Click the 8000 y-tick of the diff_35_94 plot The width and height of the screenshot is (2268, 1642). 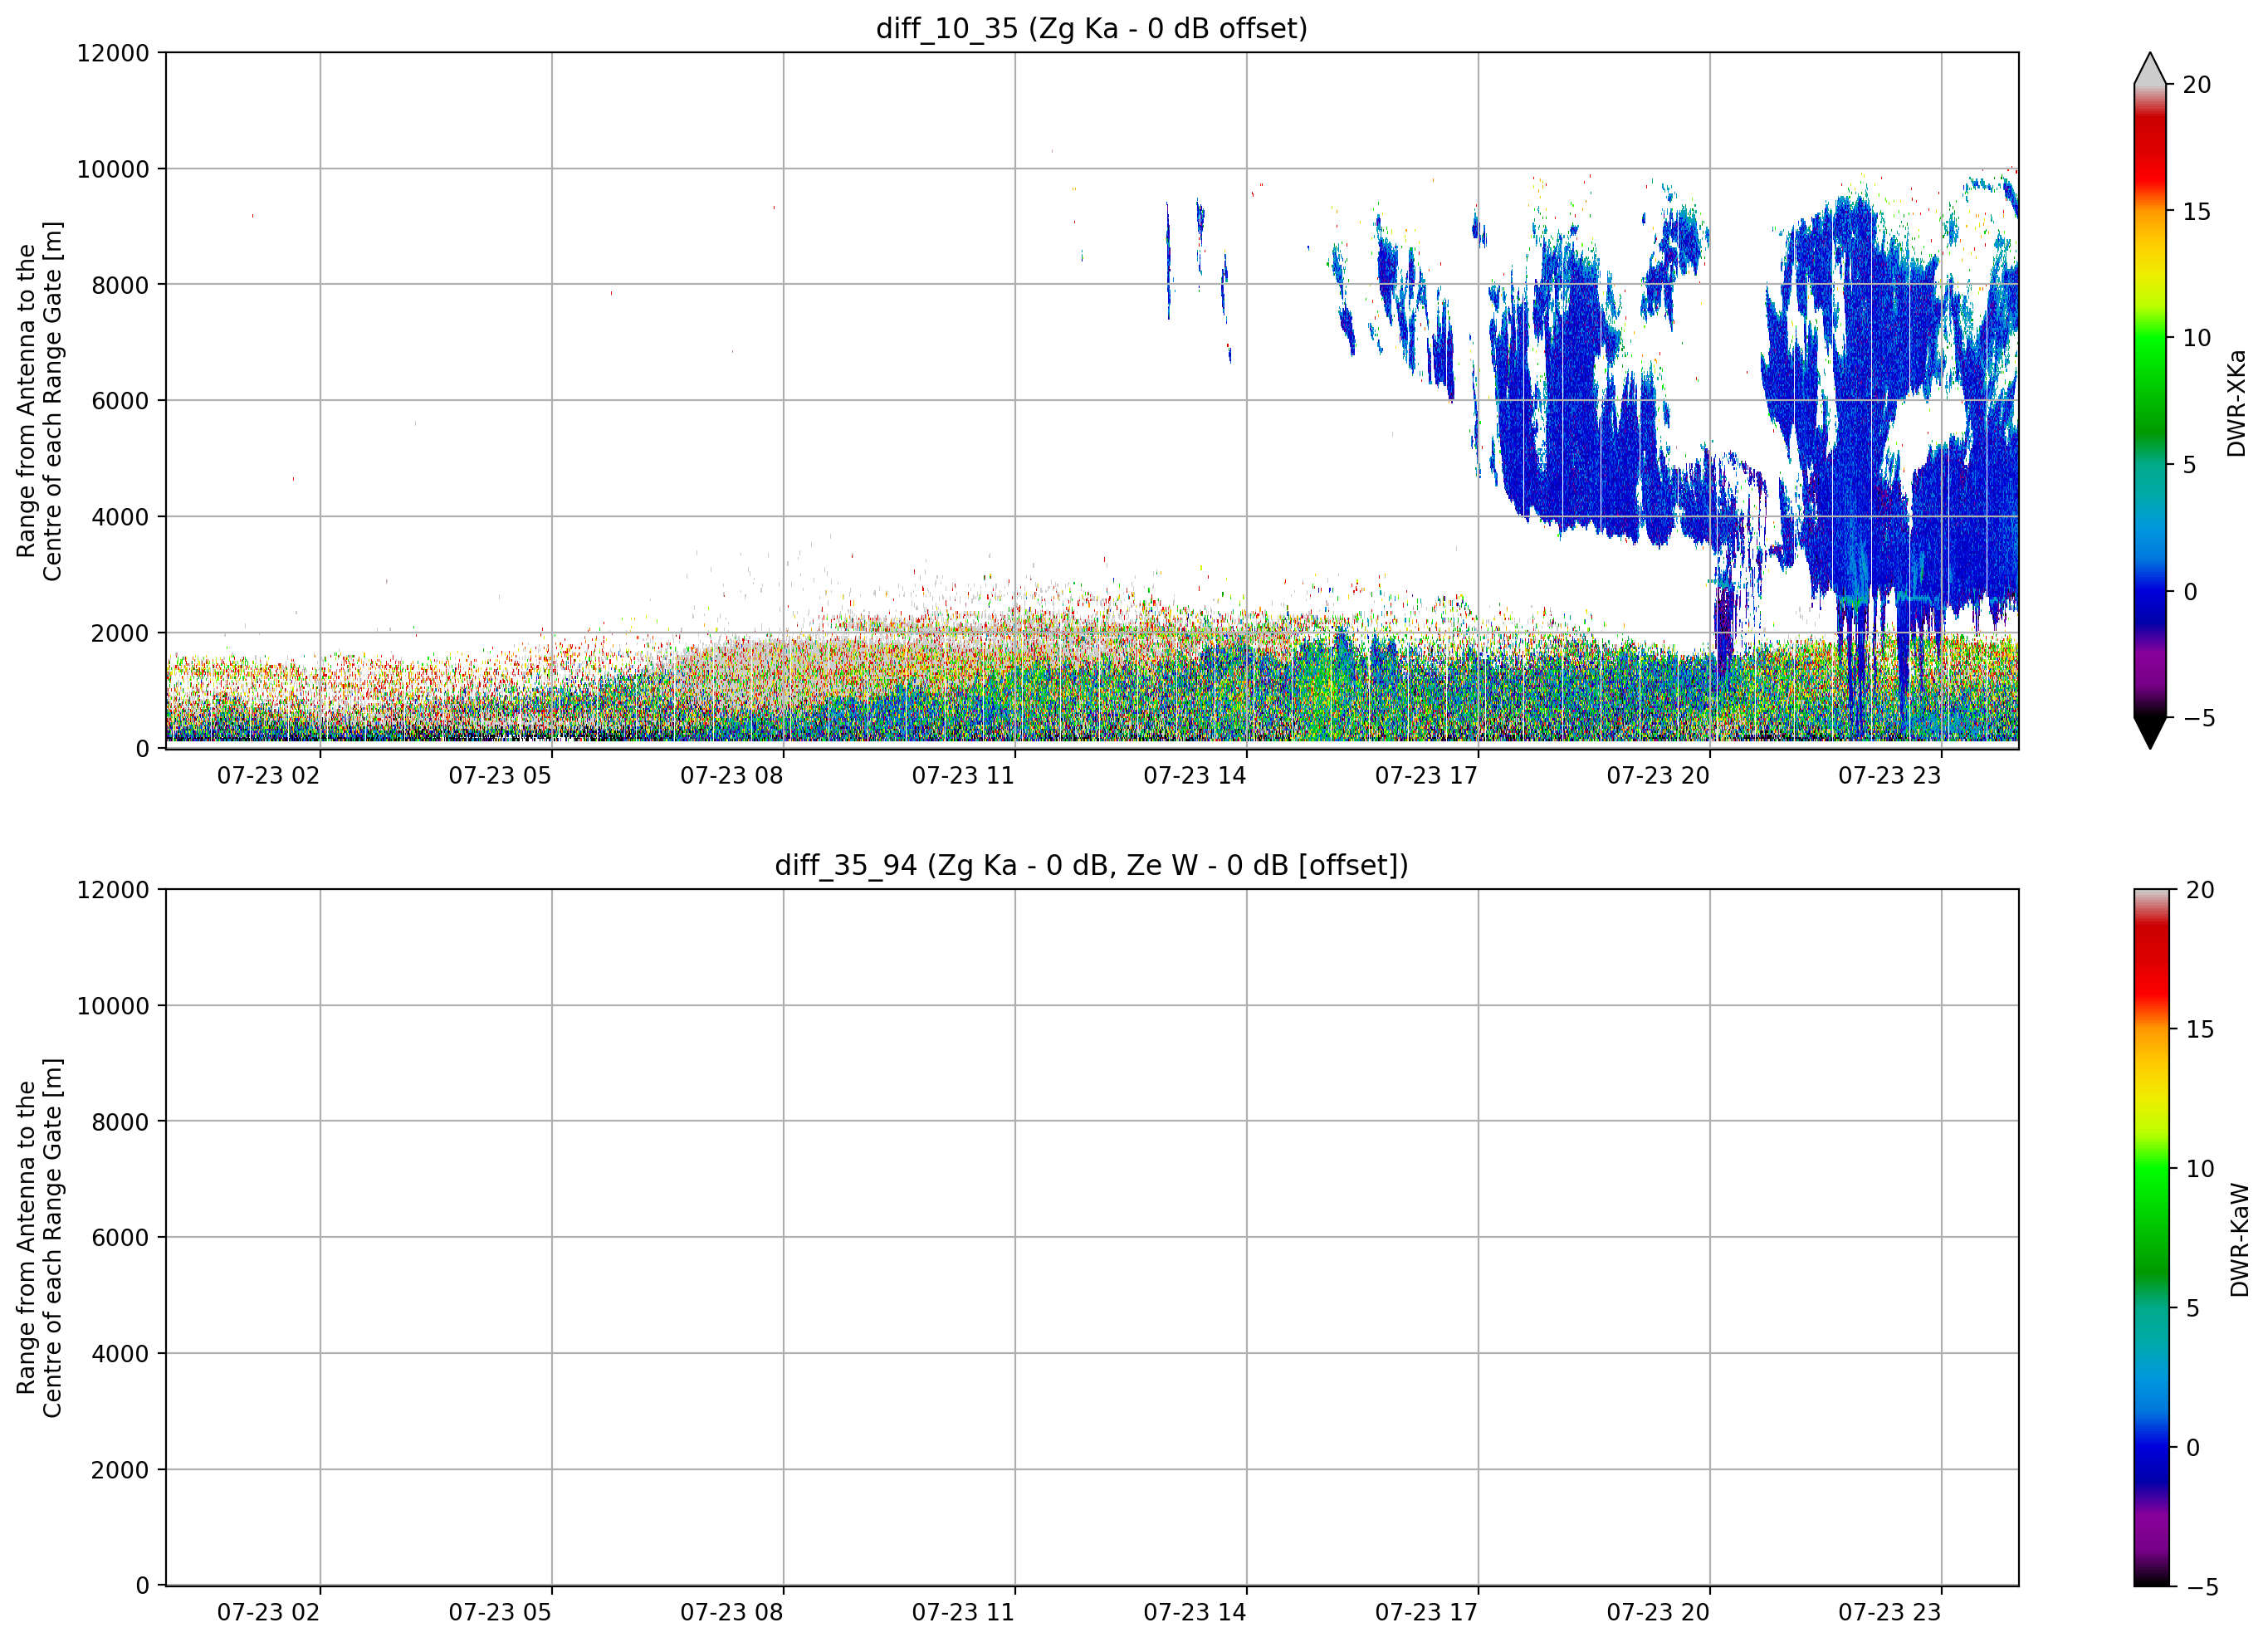tap(120, 1122)
